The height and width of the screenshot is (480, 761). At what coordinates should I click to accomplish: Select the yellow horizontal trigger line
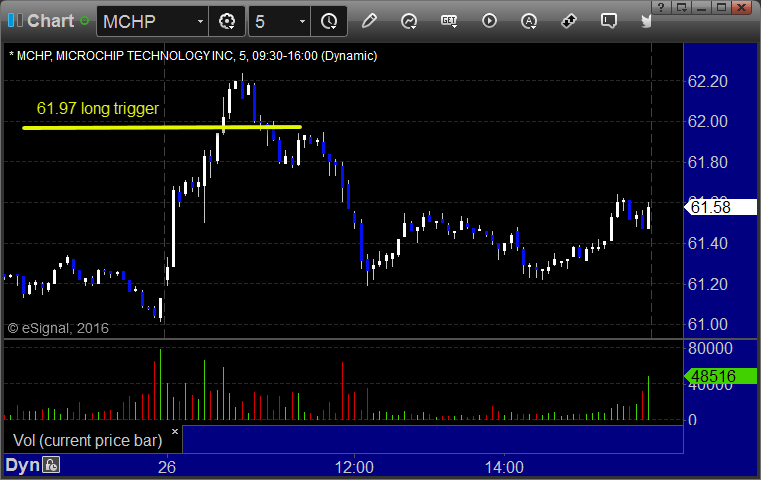(162, 128)
